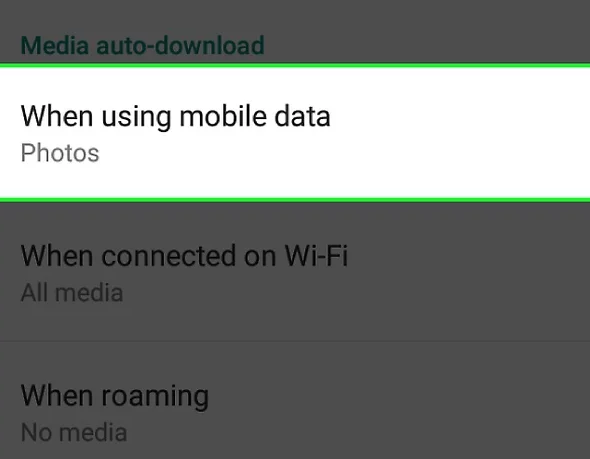
Task: Change mobile data download from Photos
Action: point(295,133)
